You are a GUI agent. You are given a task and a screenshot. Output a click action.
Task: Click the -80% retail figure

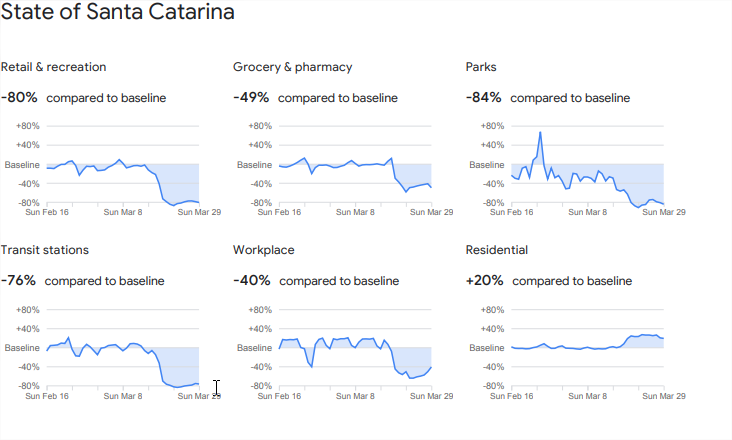tap(20, 98)
